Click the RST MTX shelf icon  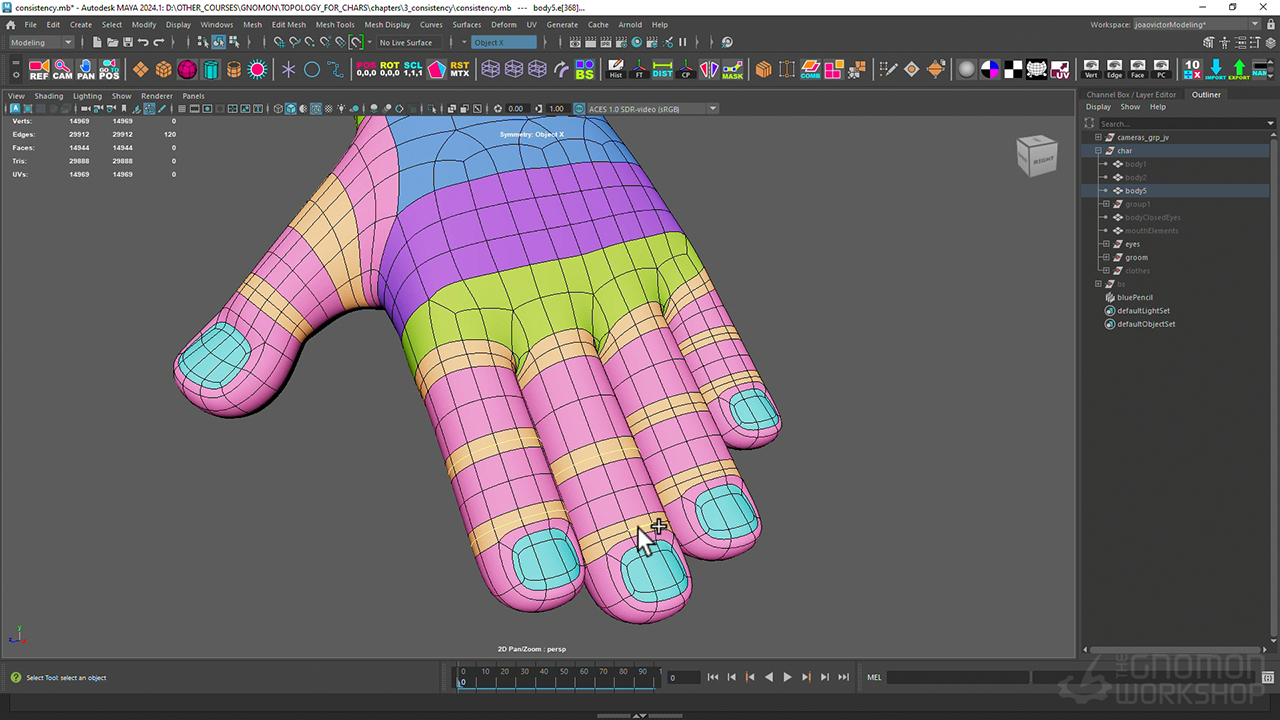click(x=459, y=69)
